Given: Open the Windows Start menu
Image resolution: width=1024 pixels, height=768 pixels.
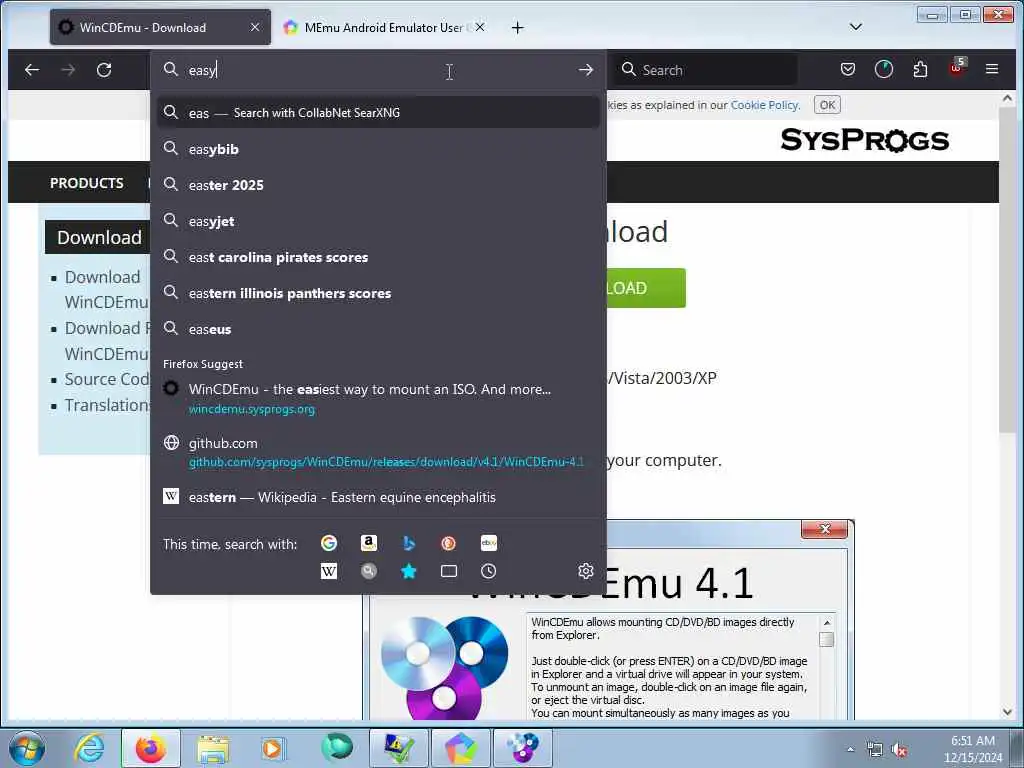Looking at the screenshot, I should pos(26,748).
